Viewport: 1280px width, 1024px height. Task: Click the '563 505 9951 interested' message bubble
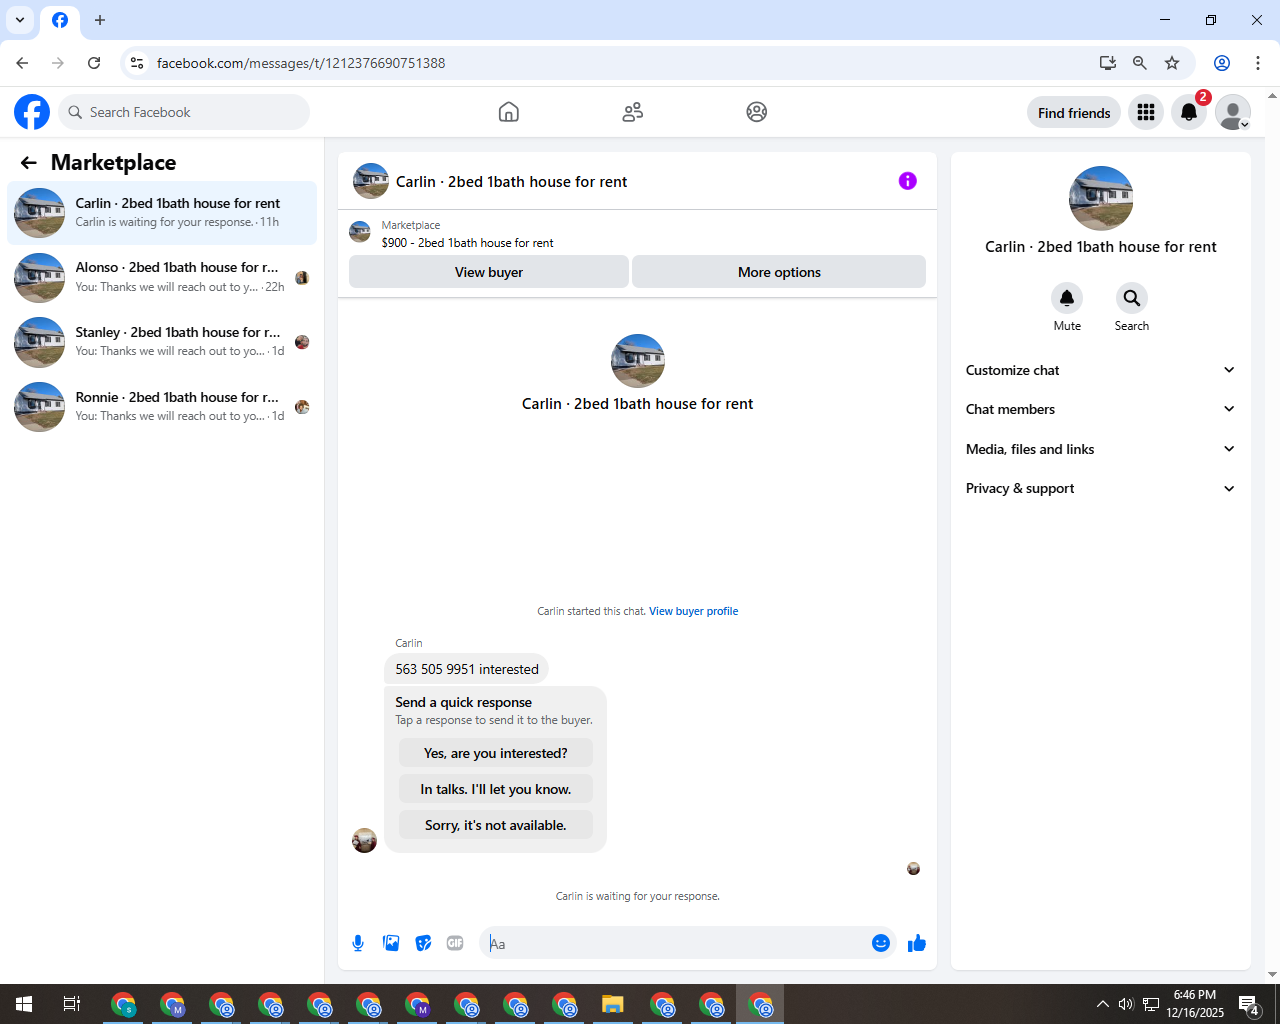[467, 669]
